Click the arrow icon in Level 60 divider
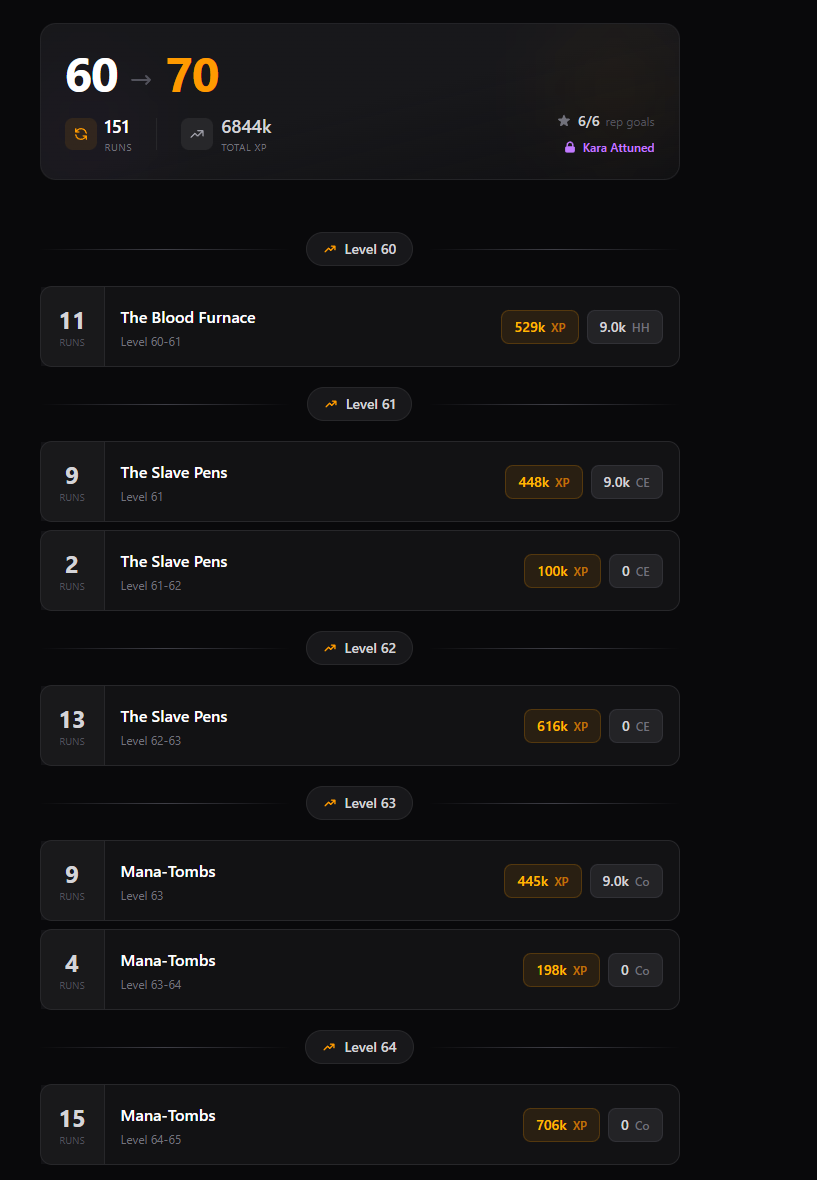Viewport: 817px width, 1180px height. 330,249
